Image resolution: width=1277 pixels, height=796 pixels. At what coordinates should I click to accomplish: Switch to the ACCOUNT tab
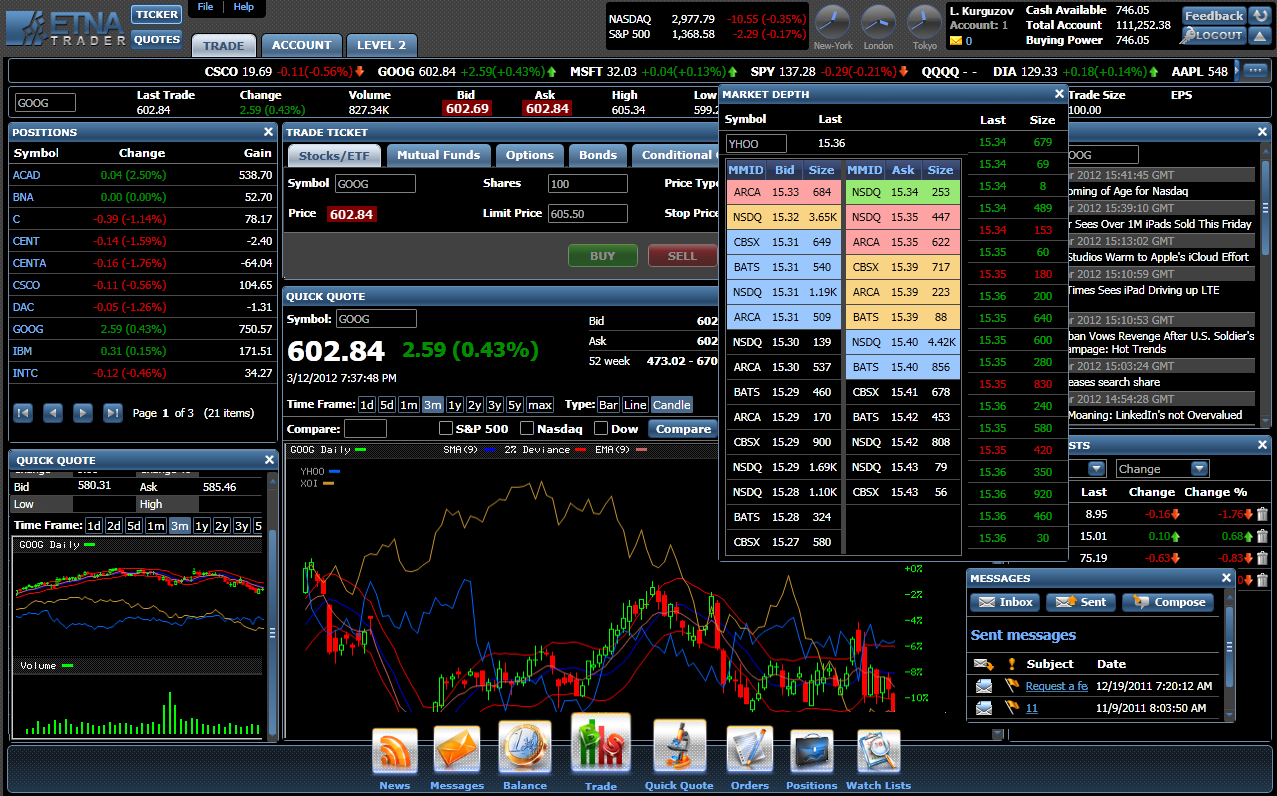pos(301,45)
